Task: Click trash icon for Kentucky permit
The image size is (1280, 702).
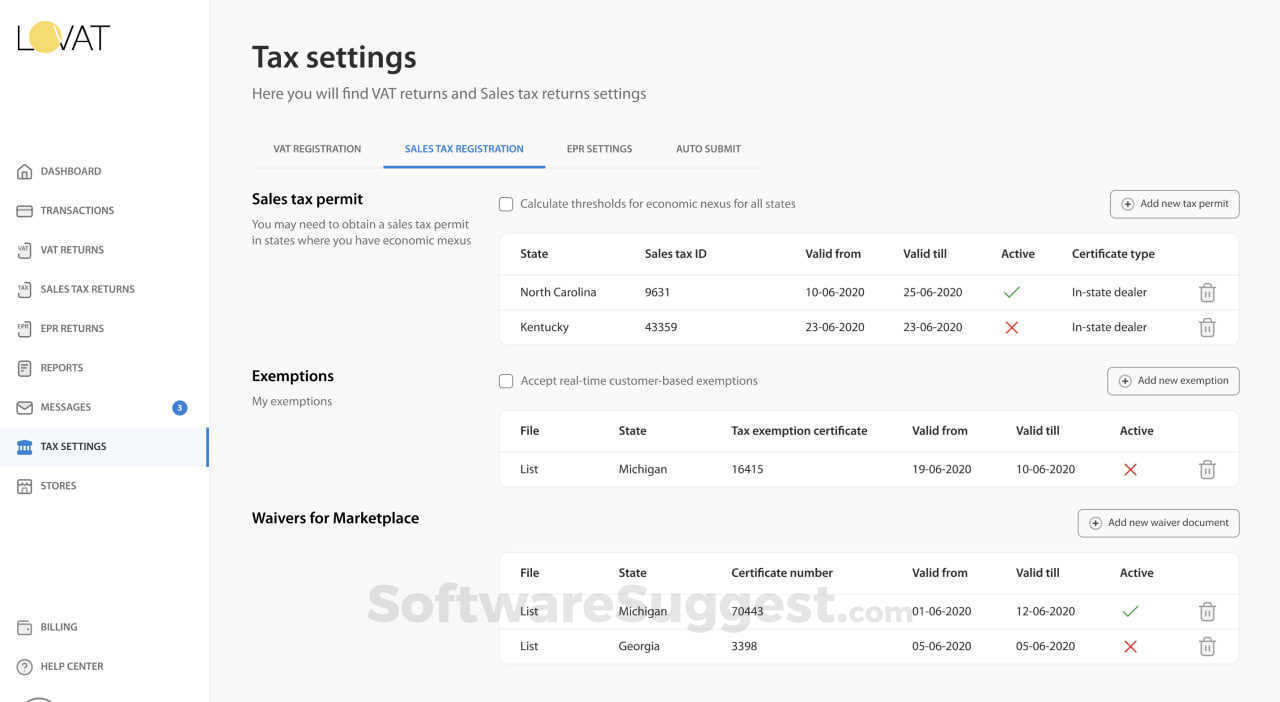Action: [1207, 327]
